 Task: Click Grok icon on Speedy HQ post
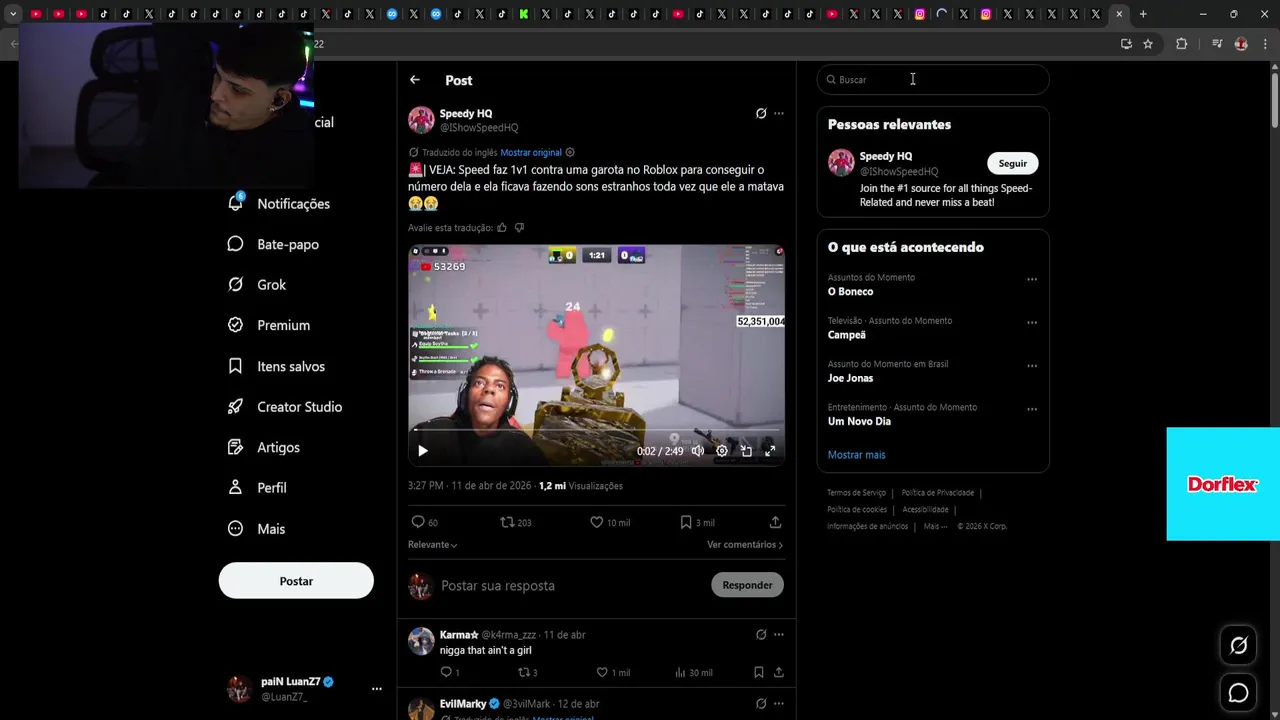pyautogui.click(x=761, y=114)
